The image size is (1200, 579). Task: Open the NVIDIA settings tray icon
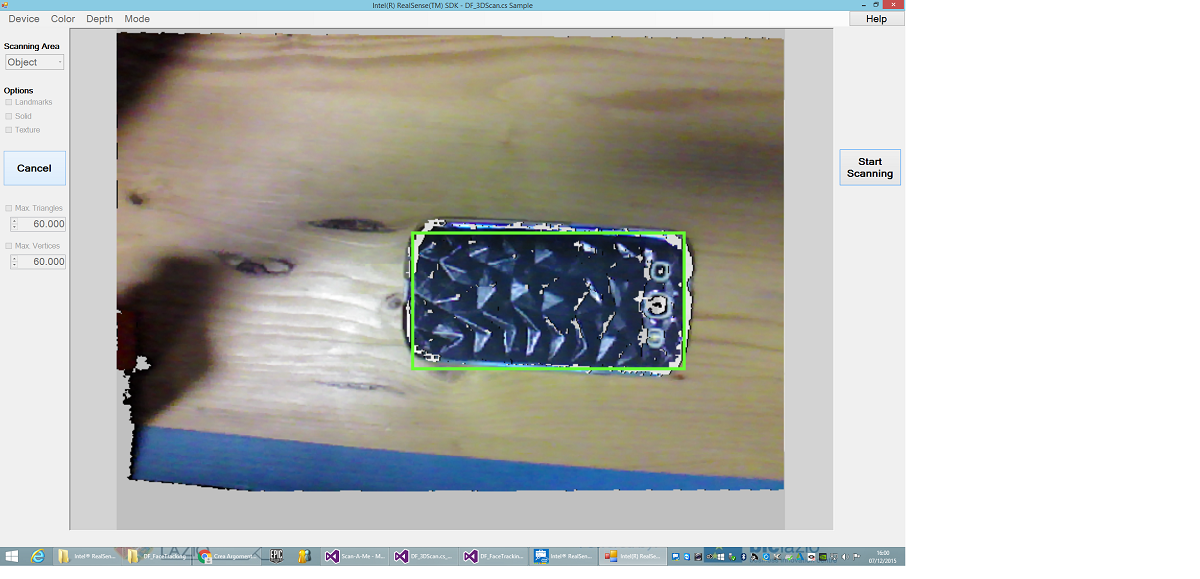pos(821,556)
